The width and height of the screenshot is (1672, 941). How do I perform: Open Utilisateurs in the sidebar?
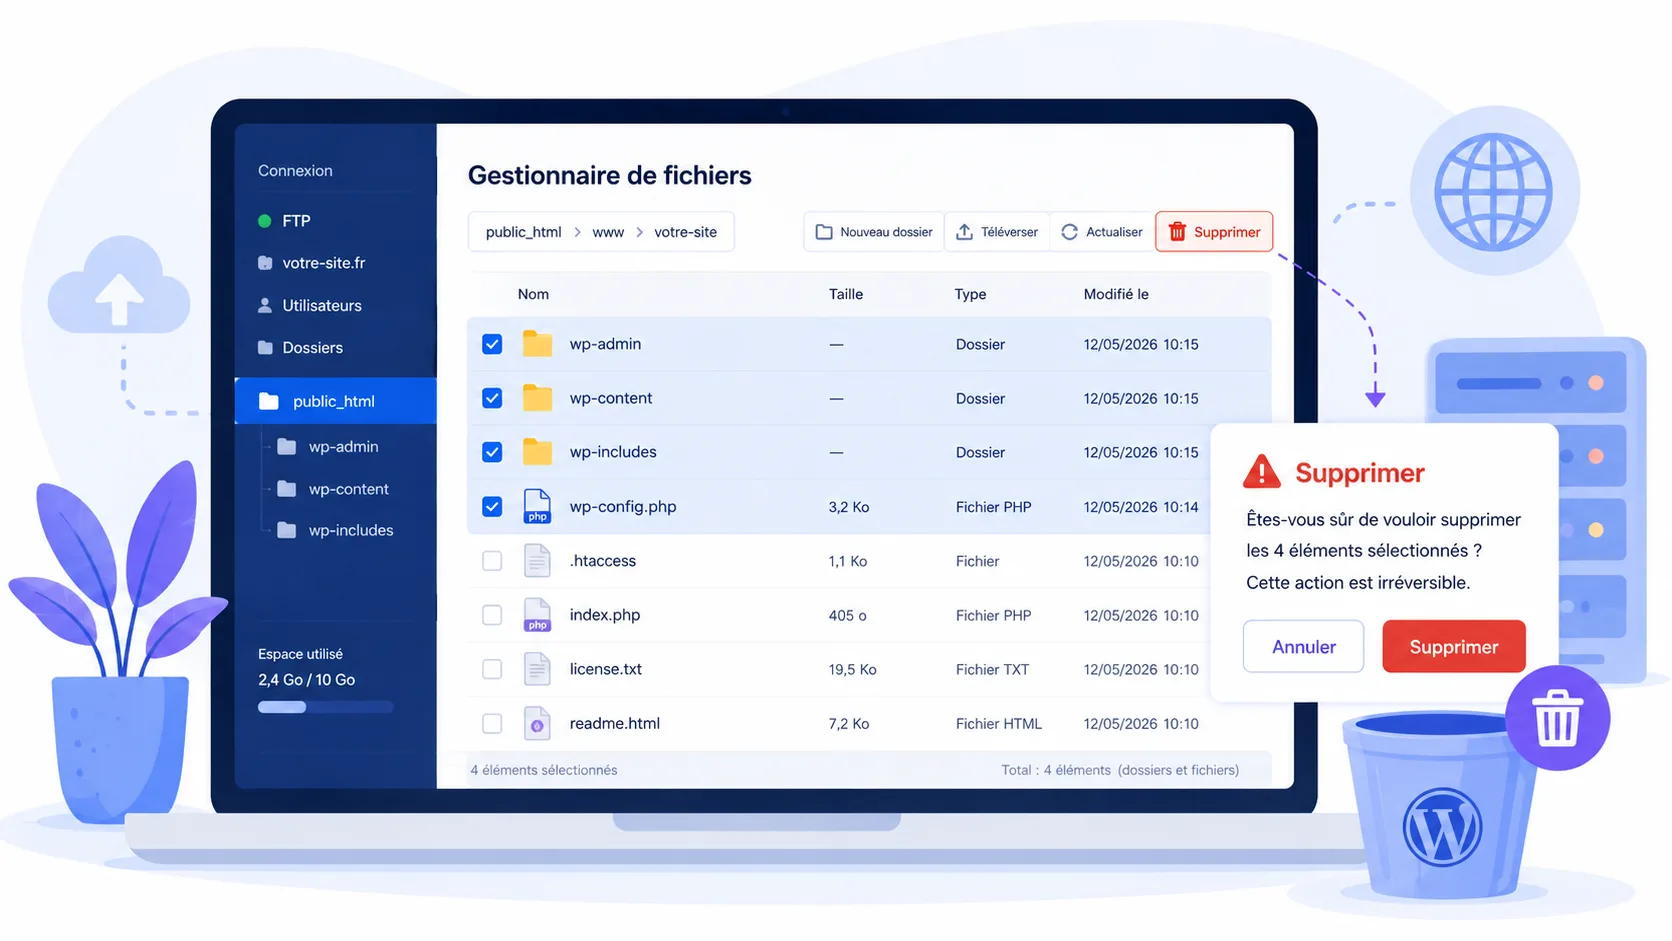322,305
